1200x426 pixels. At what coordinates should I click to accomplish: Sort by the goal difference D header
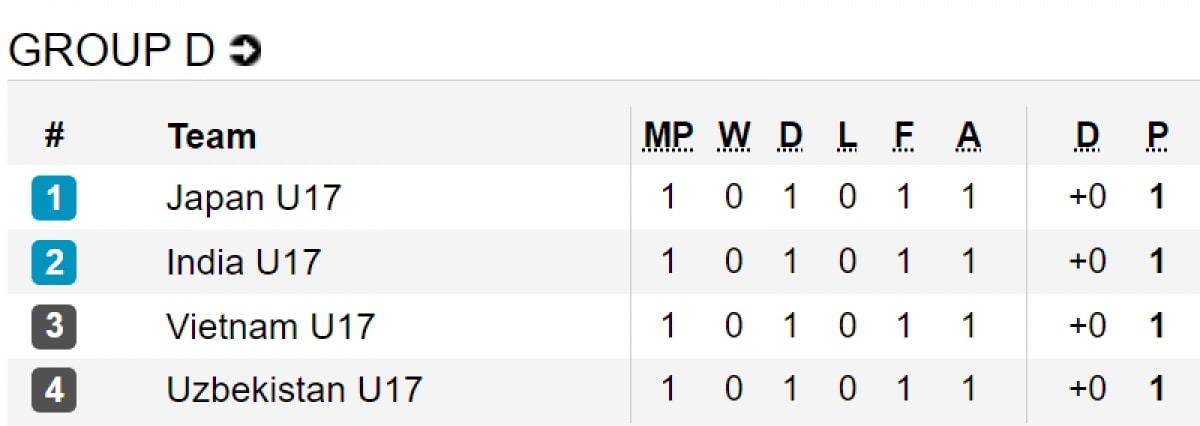(x=1087, y=136)
